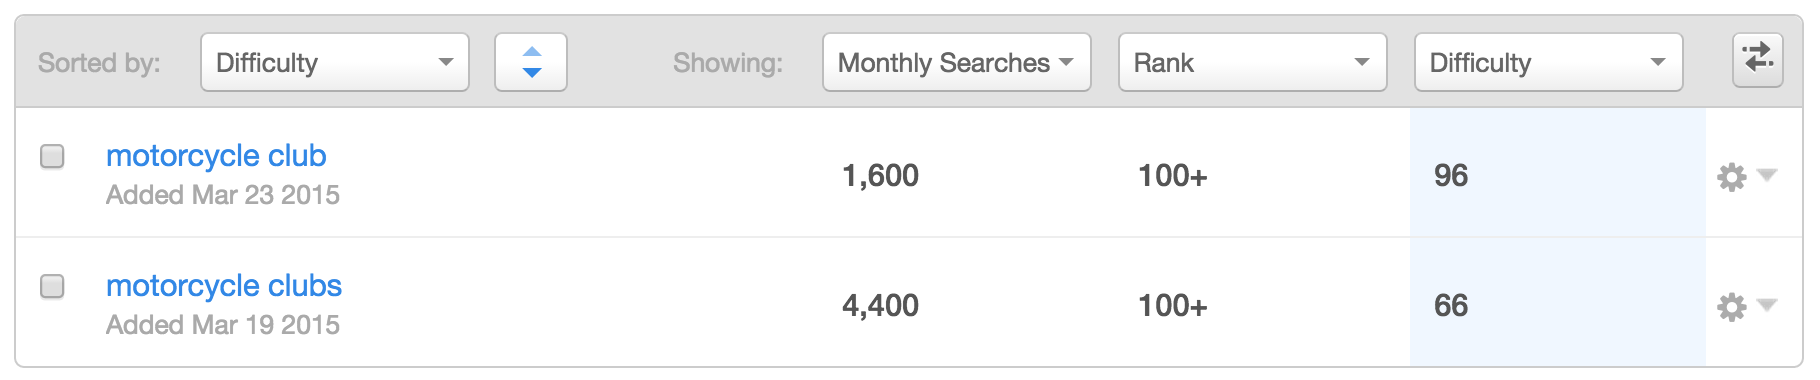Click the gear icon for motorcycle clubs

[x=1731, y=307]
